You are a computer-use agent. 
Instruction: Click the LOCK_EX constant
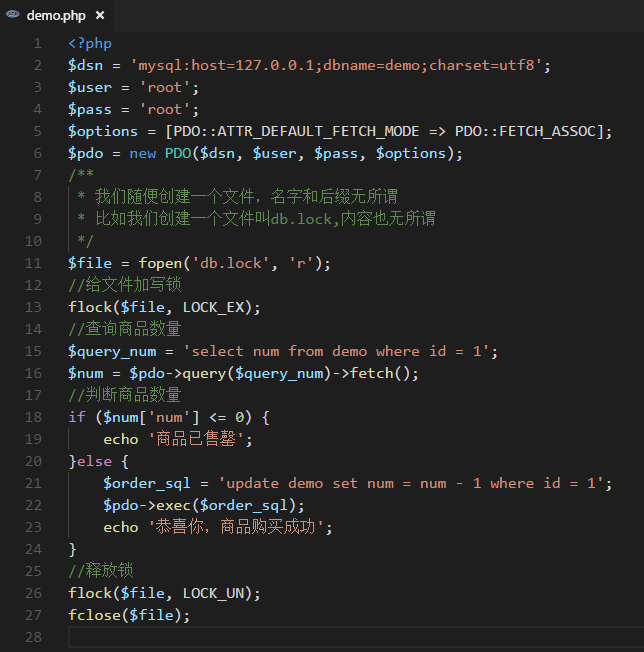[213, 307]
